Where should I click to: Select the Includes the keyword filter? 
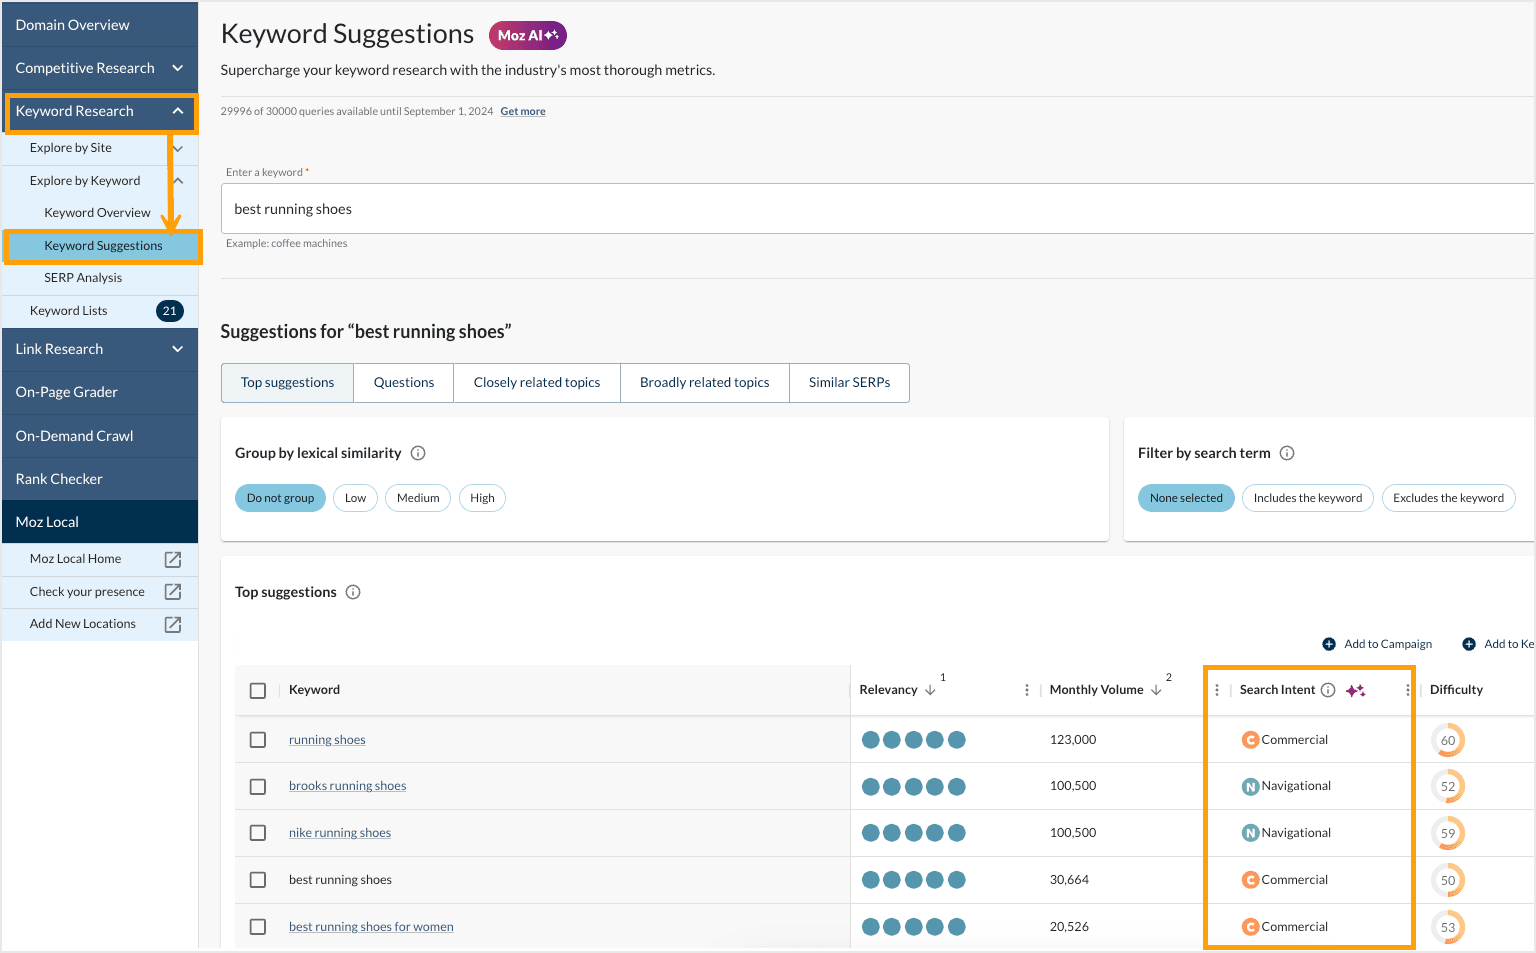(1307, 498)
